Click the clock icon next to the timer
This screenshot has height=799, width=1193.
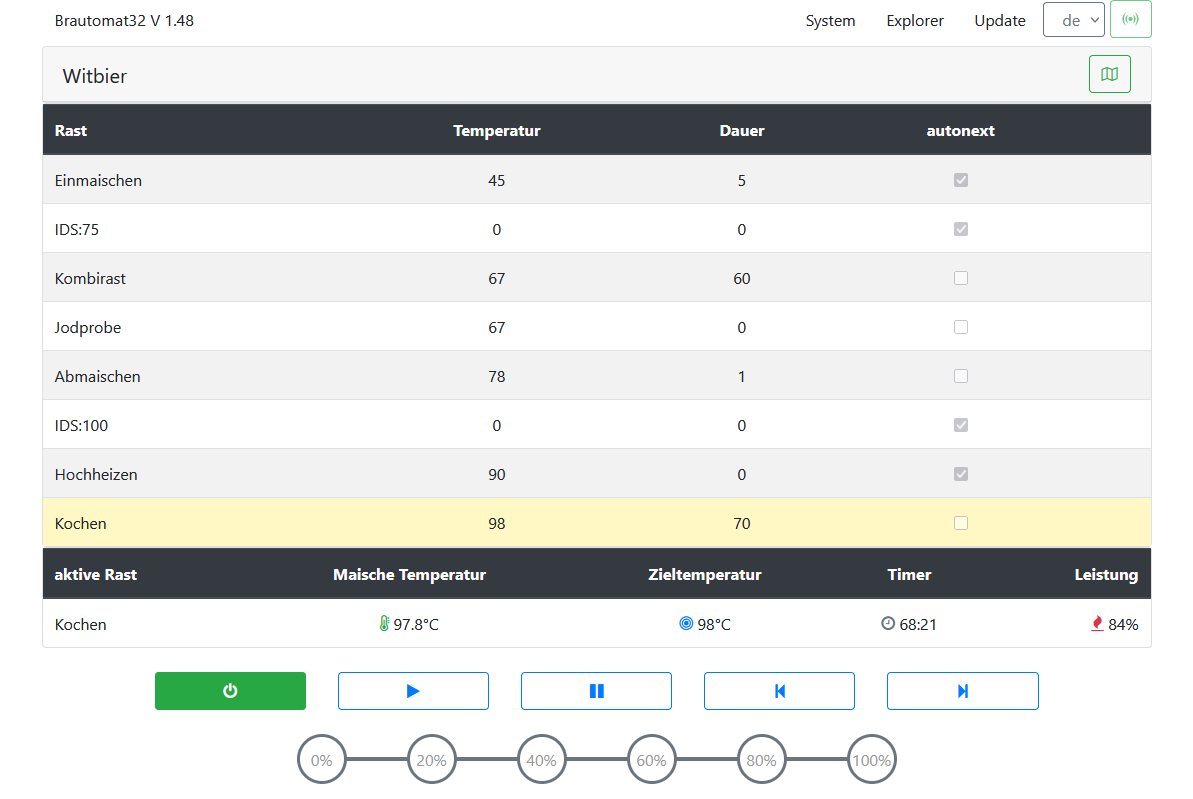pos(888,624)
